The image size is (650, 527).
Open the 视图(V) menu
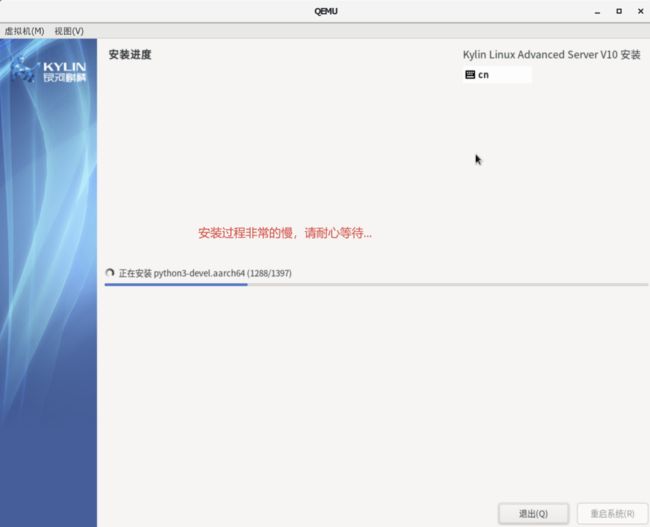point(69,31)
